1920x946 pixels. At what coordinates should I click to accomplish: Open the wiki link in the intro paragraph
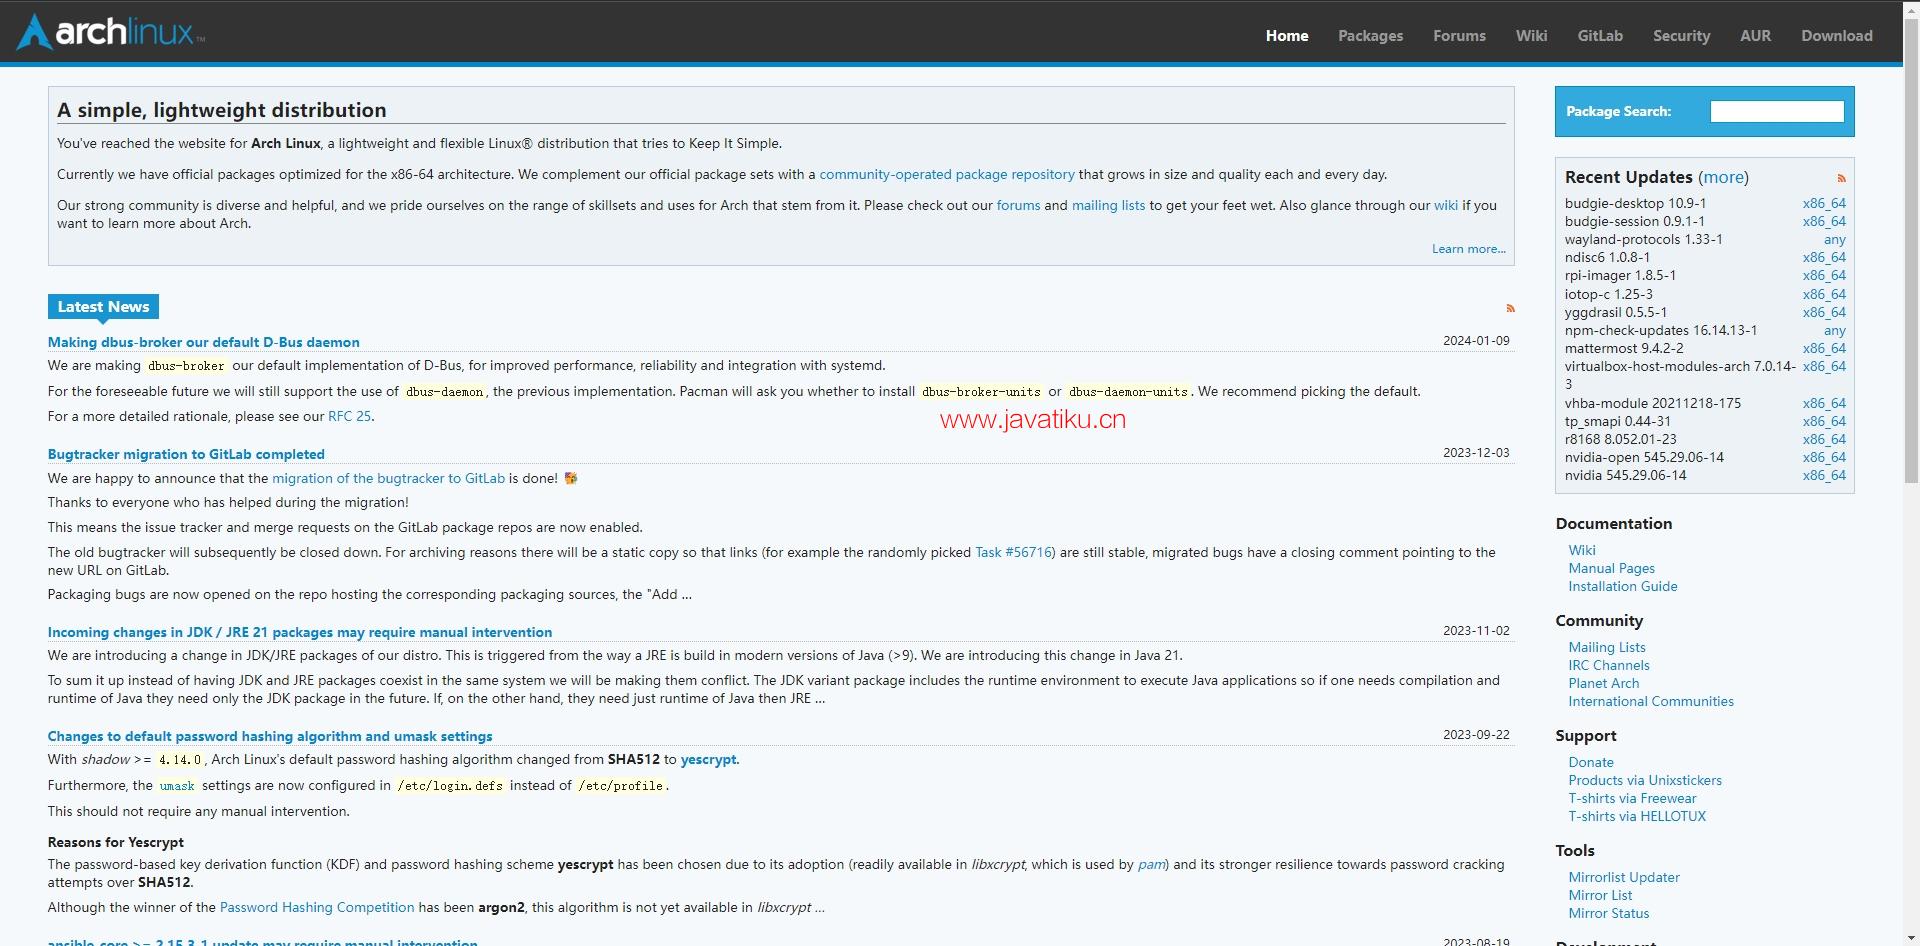coord(1446,205)
